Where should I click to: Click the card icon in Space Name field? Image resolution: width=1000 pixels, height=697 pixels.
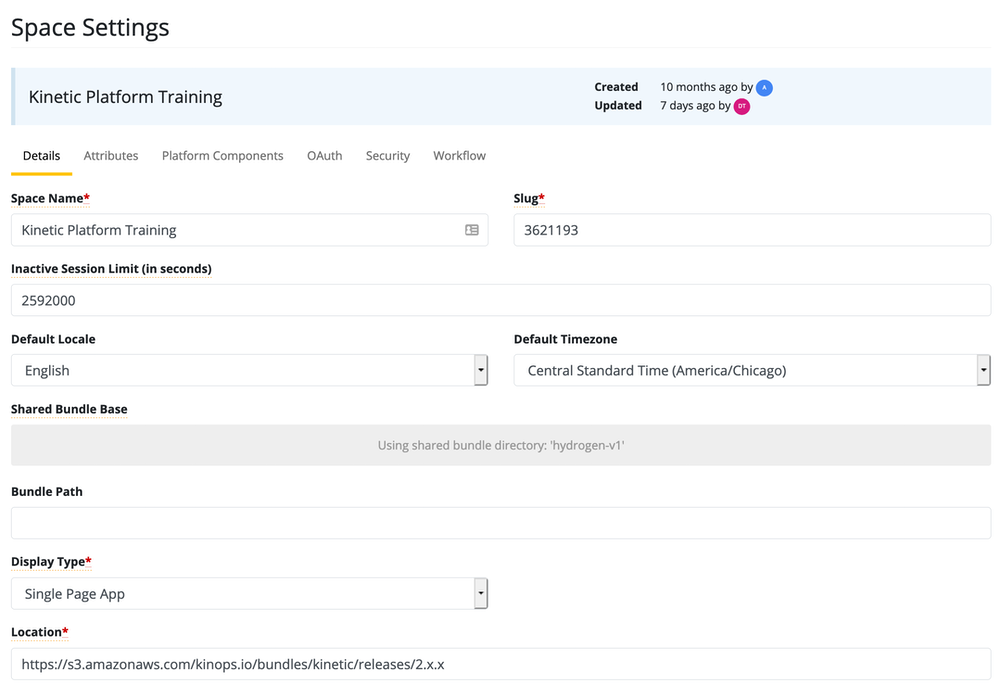click(x=472, y=230)
